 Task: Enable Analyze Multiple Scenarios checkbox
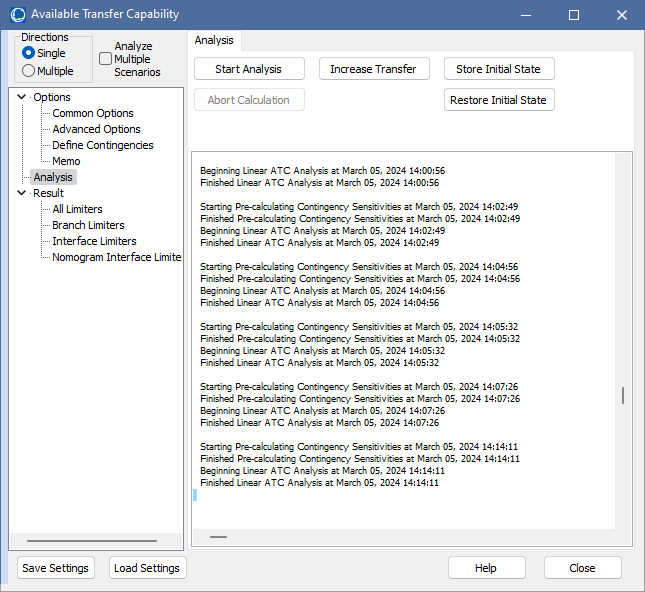(x=106, y=59)
